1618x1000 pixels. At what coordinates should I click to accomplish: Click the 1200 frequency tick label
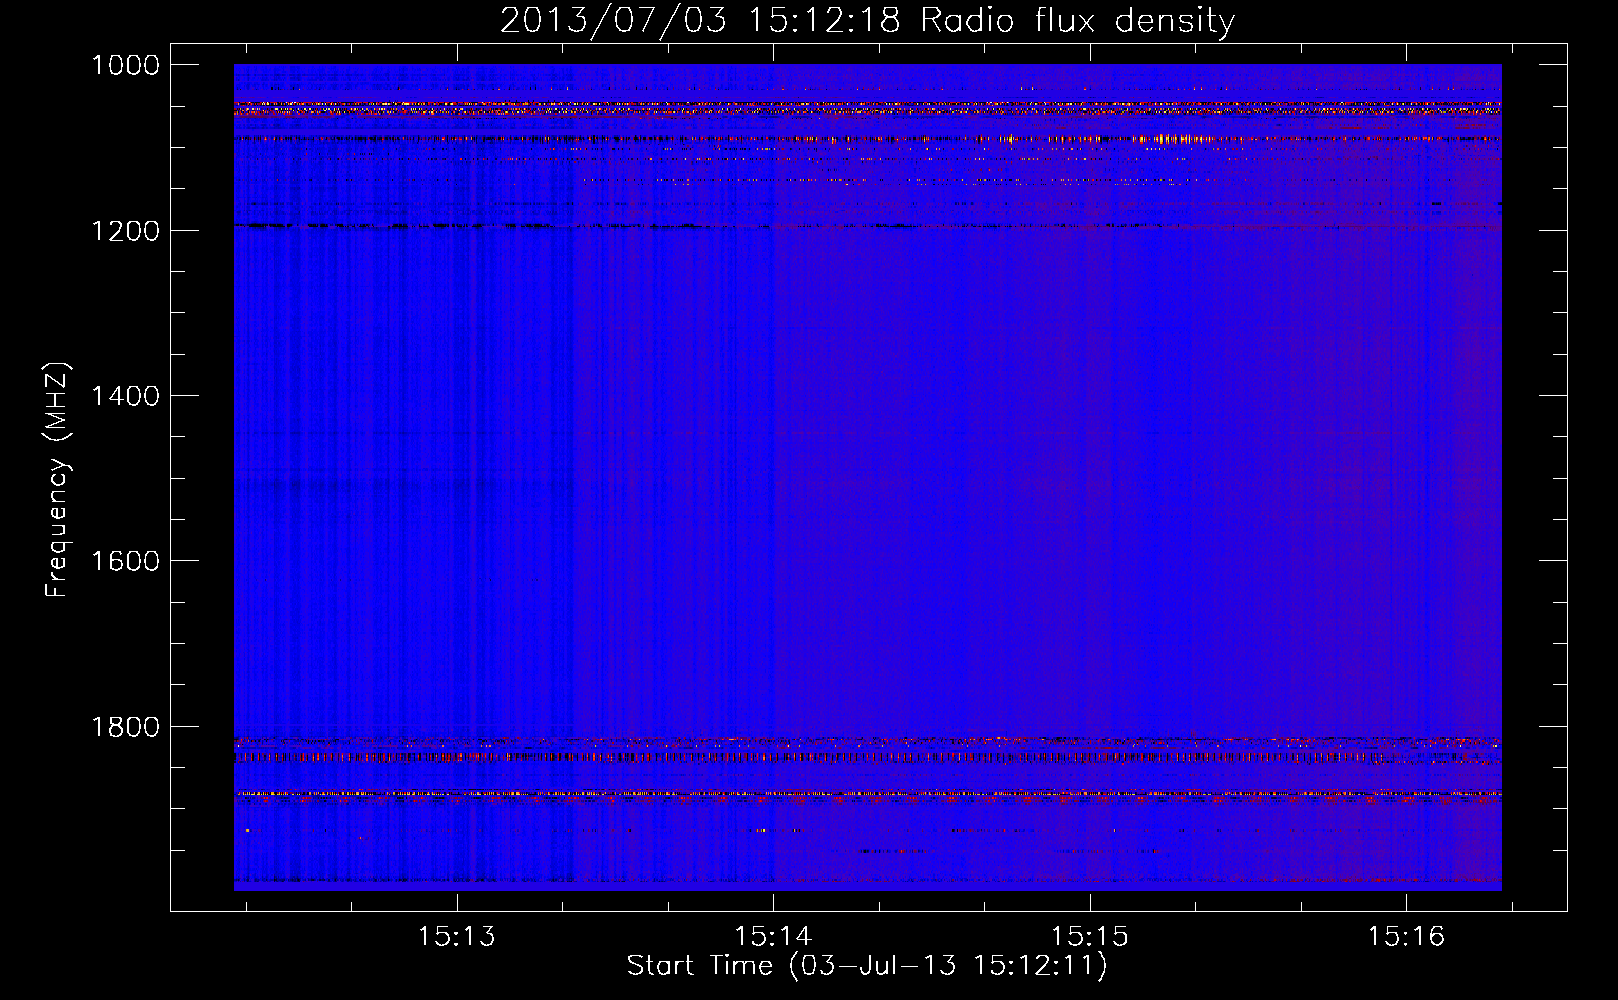pyautogui.click(x=125, y=231)
